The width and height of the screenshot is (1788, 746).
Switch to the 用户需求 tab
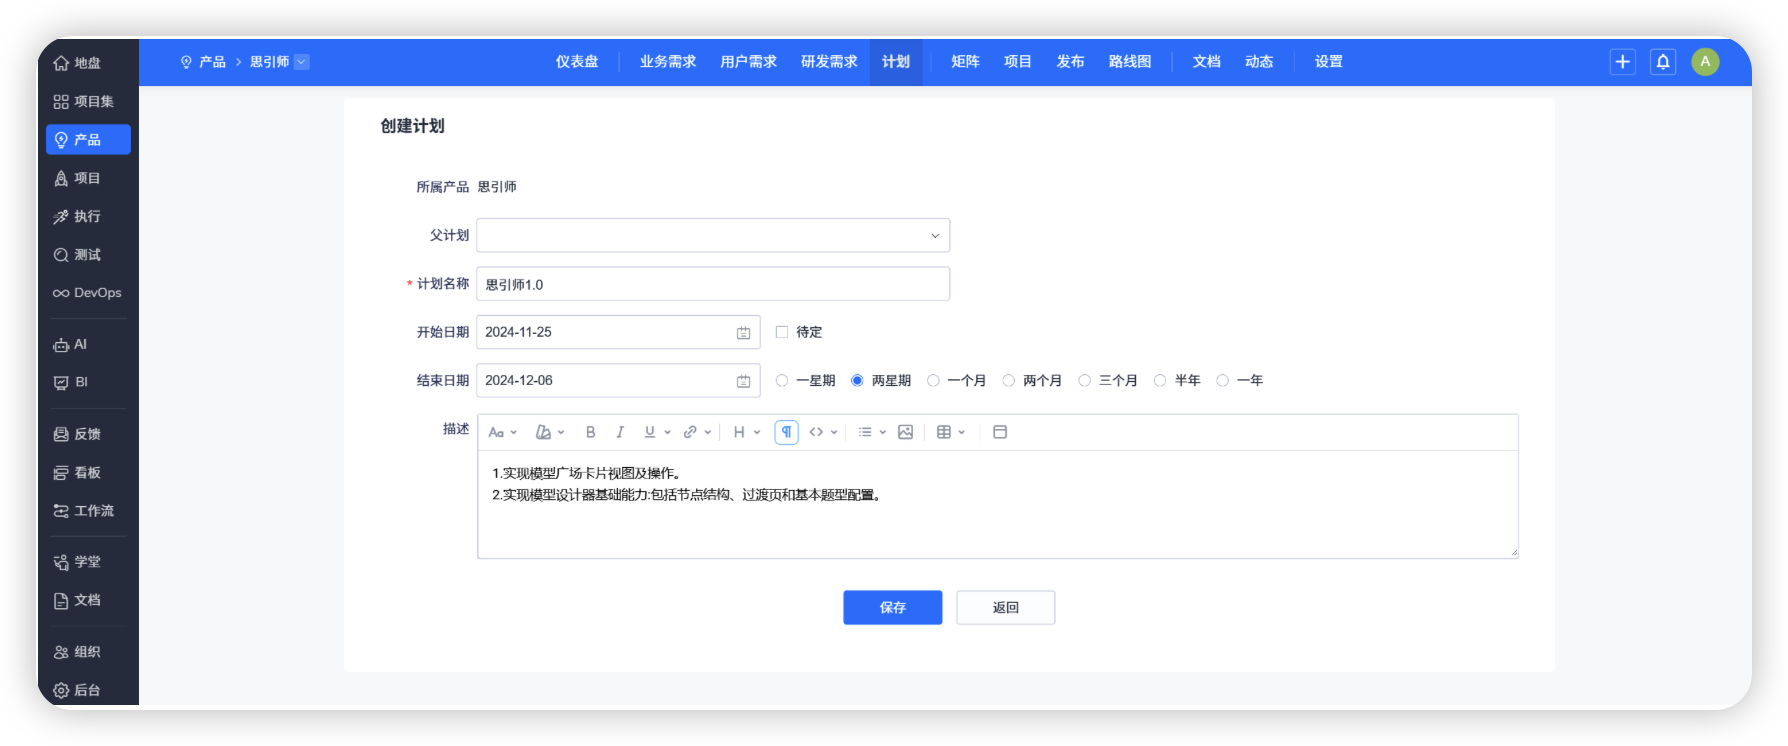click(x=749, y=62)
